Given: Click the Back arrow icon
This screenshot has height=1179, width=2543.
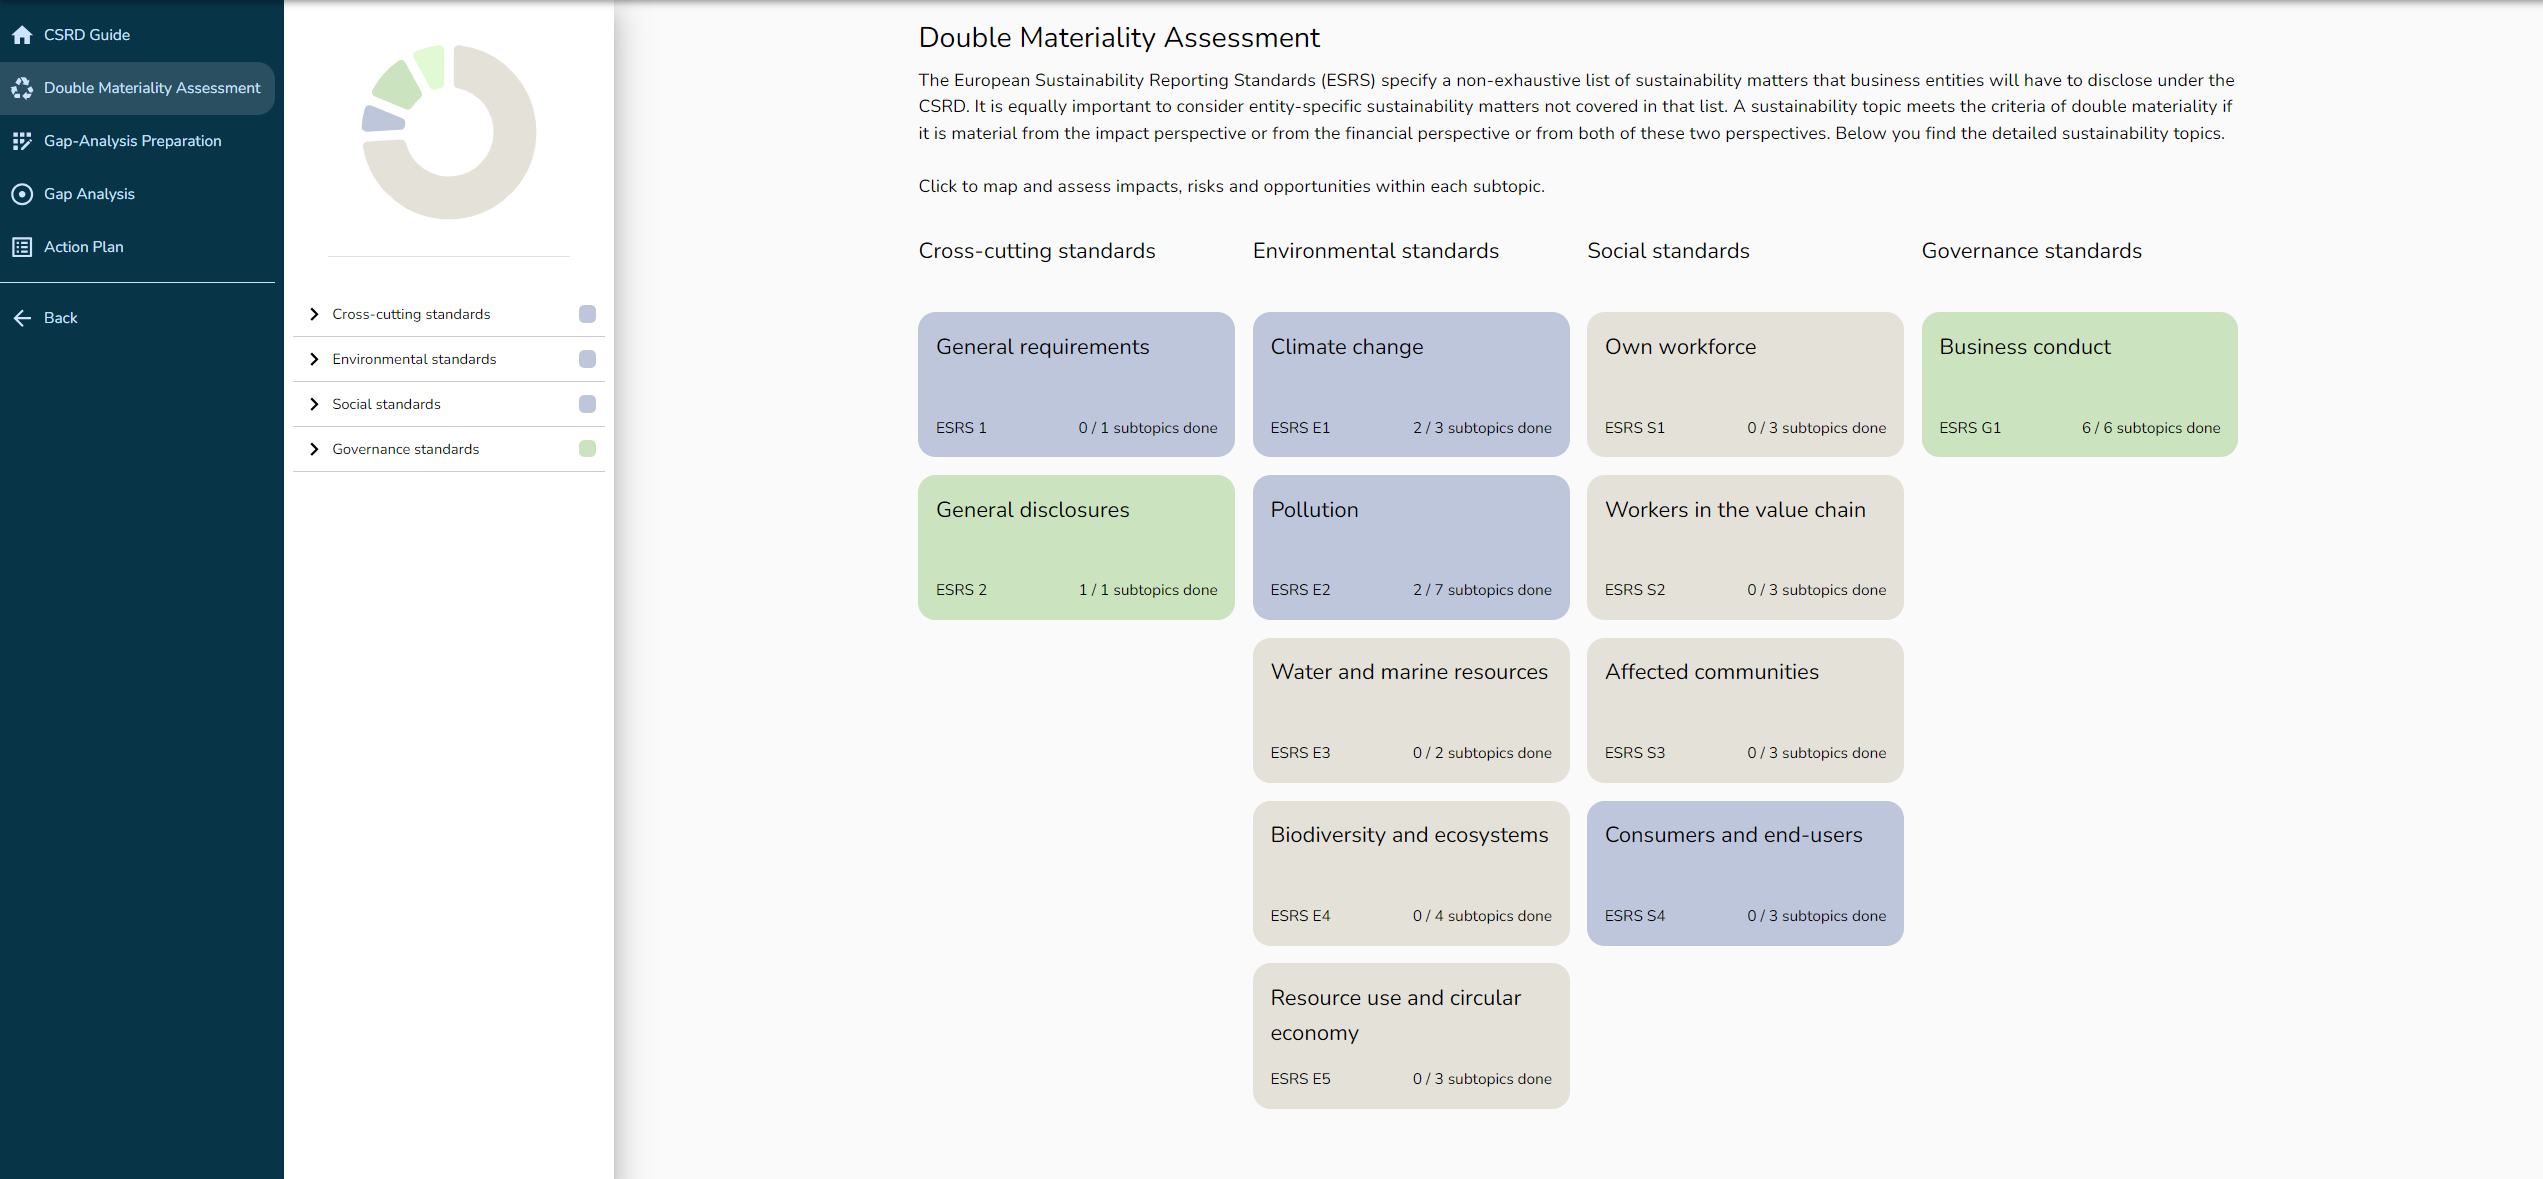Looking at the screenshot, I should point(22,318).
